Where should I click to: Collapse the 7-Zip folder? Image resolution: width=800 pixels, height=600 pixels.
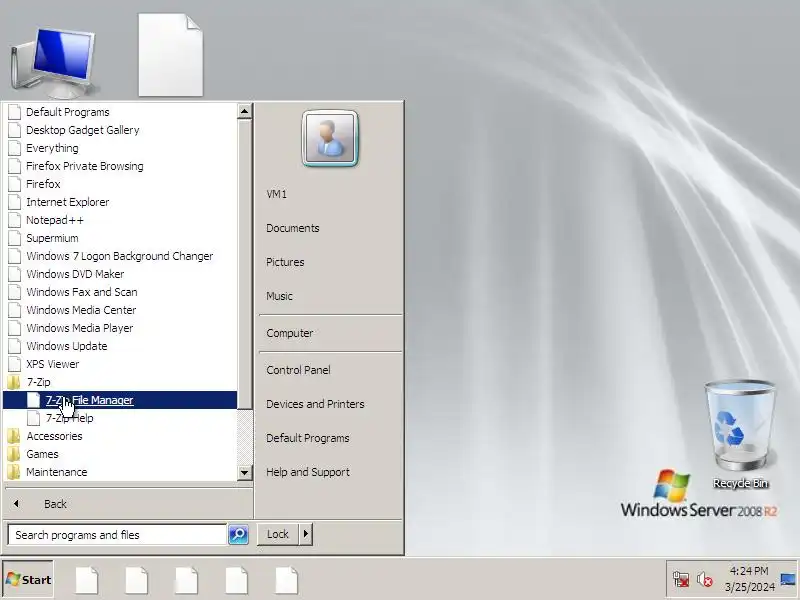click(120, 382)
